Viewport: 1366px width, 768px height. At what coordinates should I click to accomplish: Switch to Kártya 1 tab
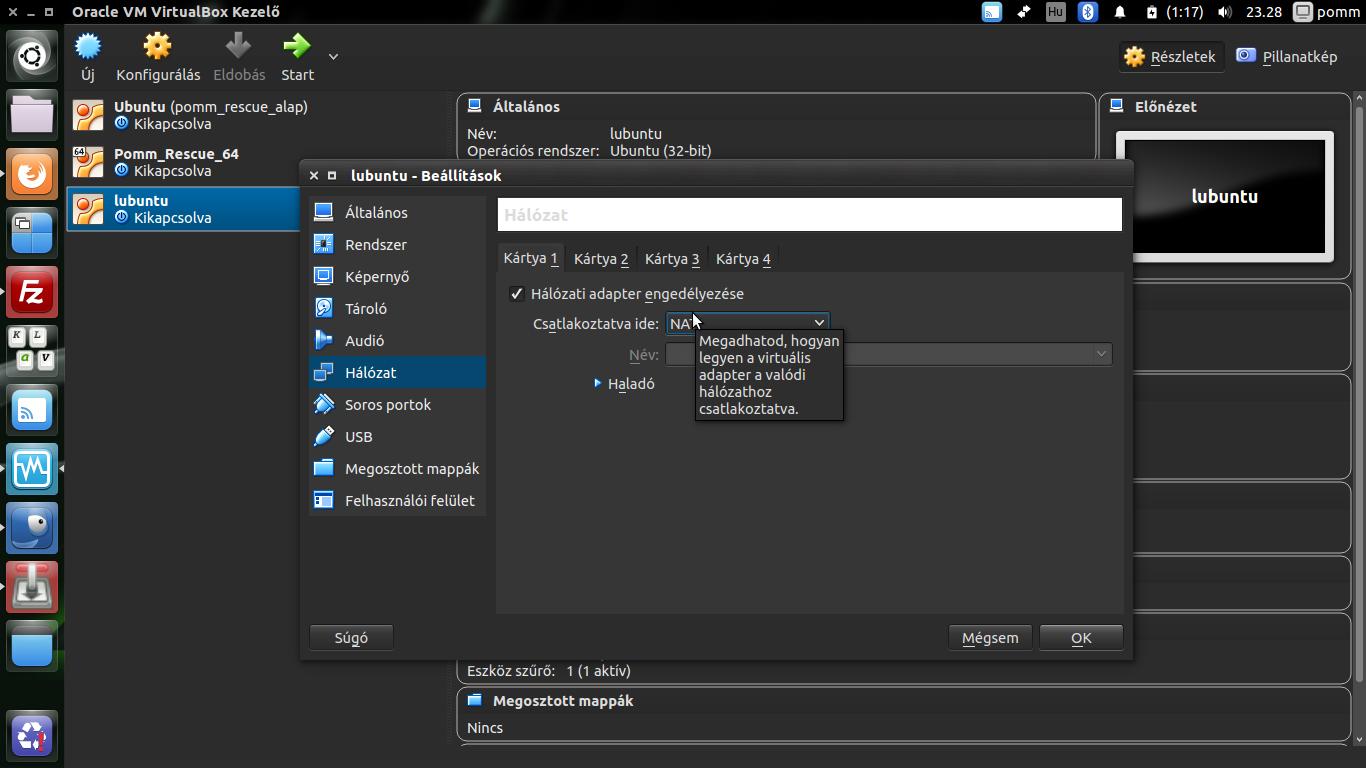click(531, 258)
